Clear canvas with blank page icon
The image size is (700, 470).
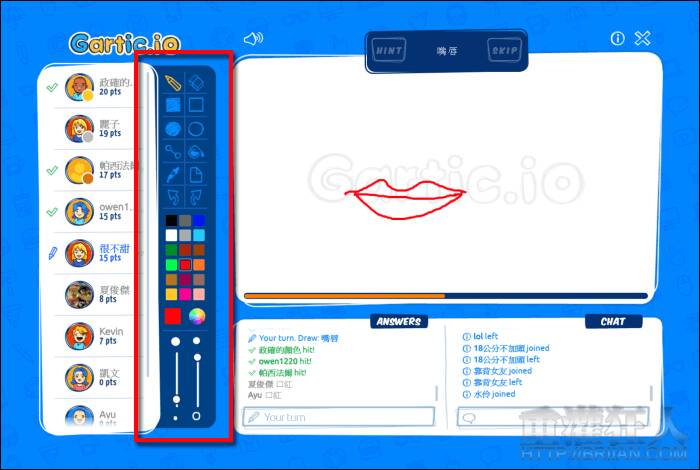(196, 175)
